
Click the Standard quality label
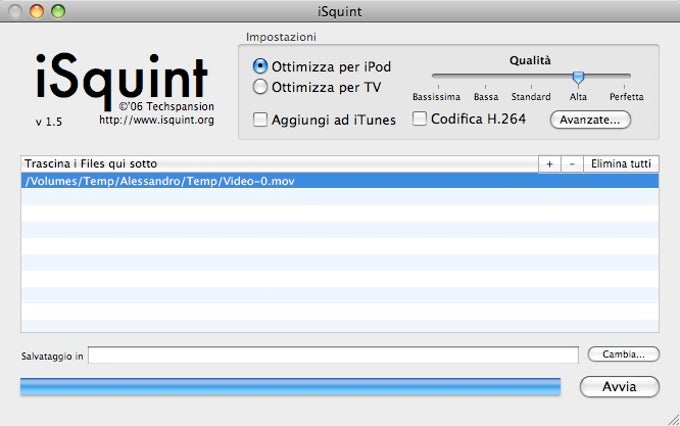(x=531, y=97)
